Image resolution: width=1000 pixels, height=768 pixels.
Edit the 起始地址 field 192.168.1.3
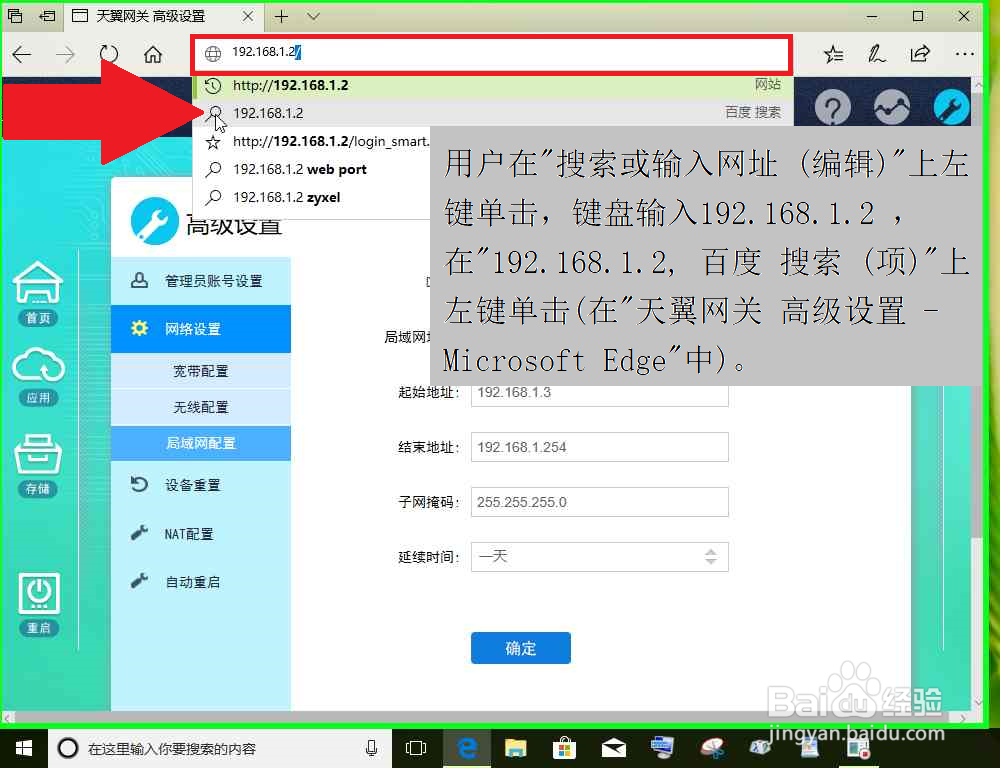(x=599, y=393)
